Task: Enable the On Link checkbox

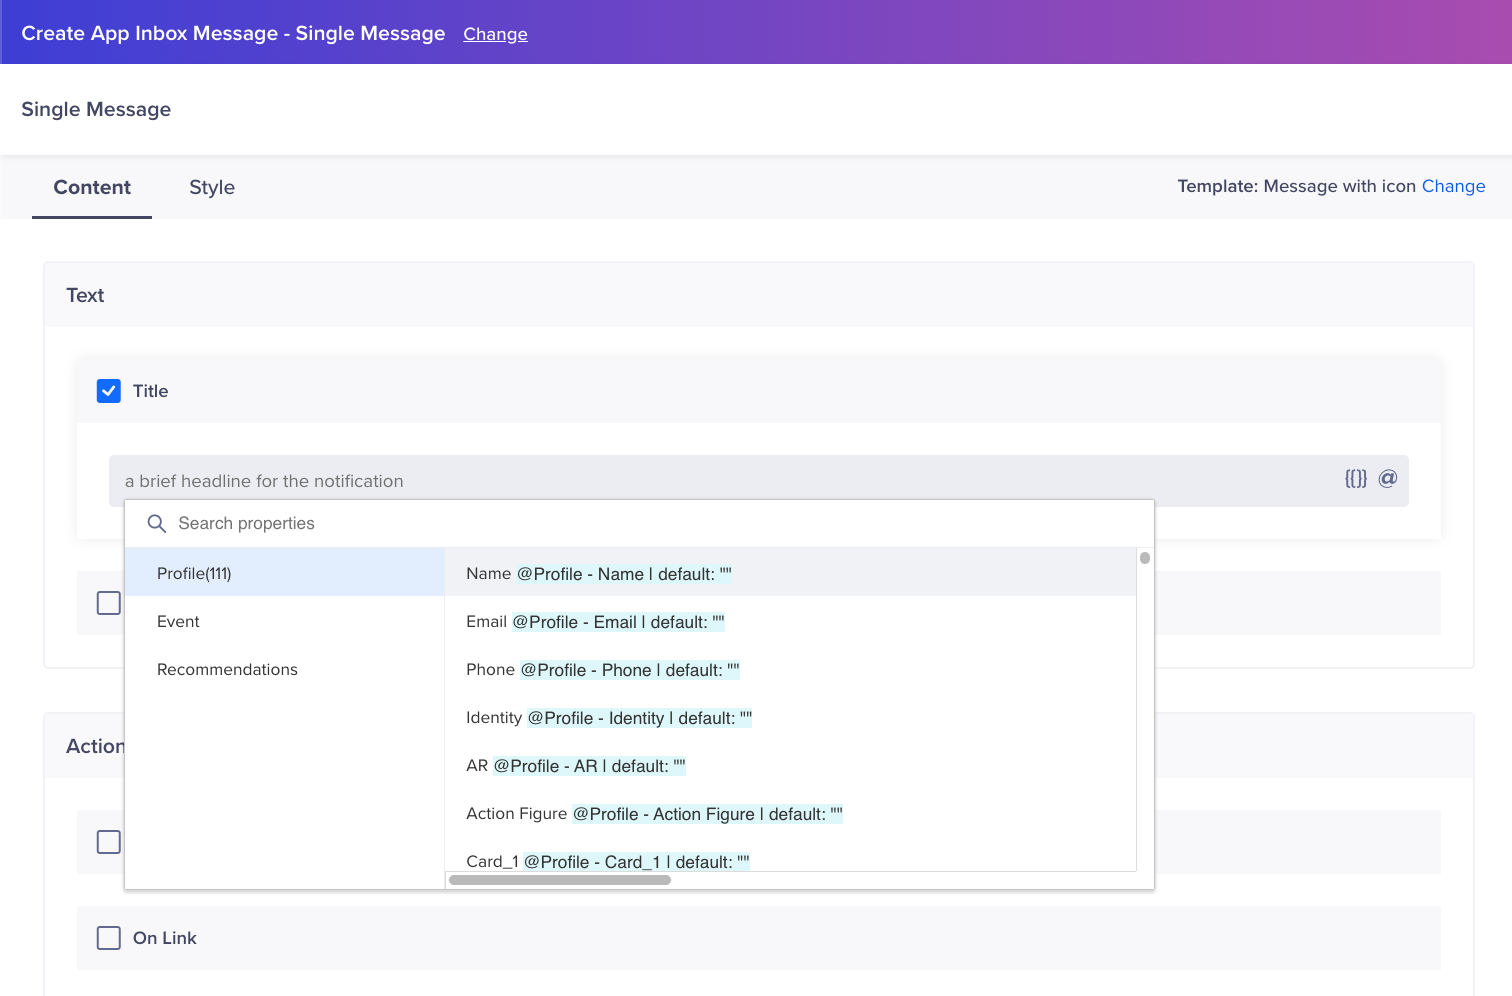Action: point(109,938)
